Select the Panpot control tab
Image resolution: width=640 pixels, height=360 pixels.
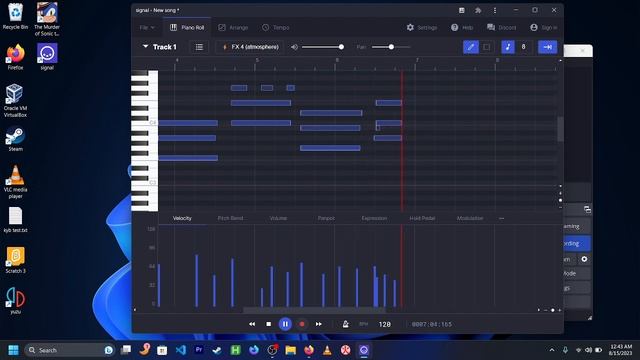pyautogui.click(x=326, y=218)
